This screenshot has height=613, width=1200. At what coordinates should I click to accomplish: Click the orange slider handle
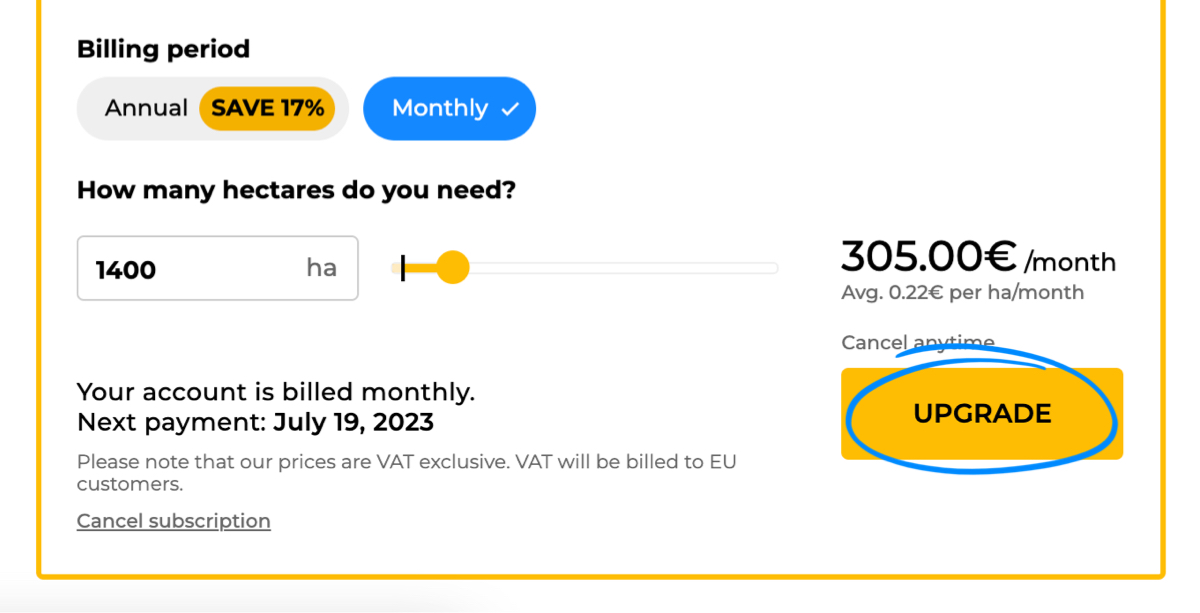[453, 267]
